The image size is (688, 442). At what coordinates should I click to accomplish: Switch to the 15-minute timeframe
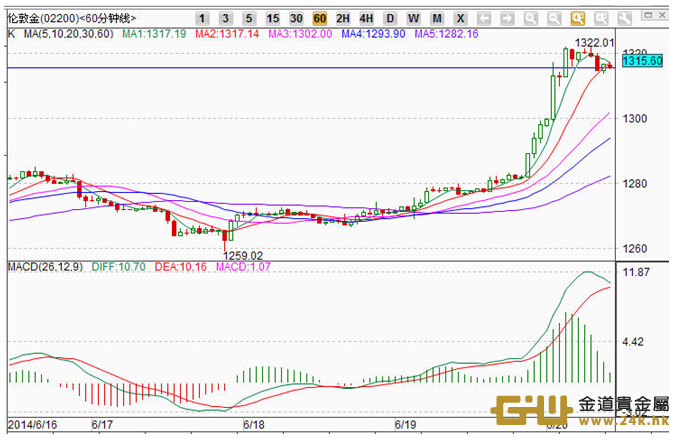point(273,19)
